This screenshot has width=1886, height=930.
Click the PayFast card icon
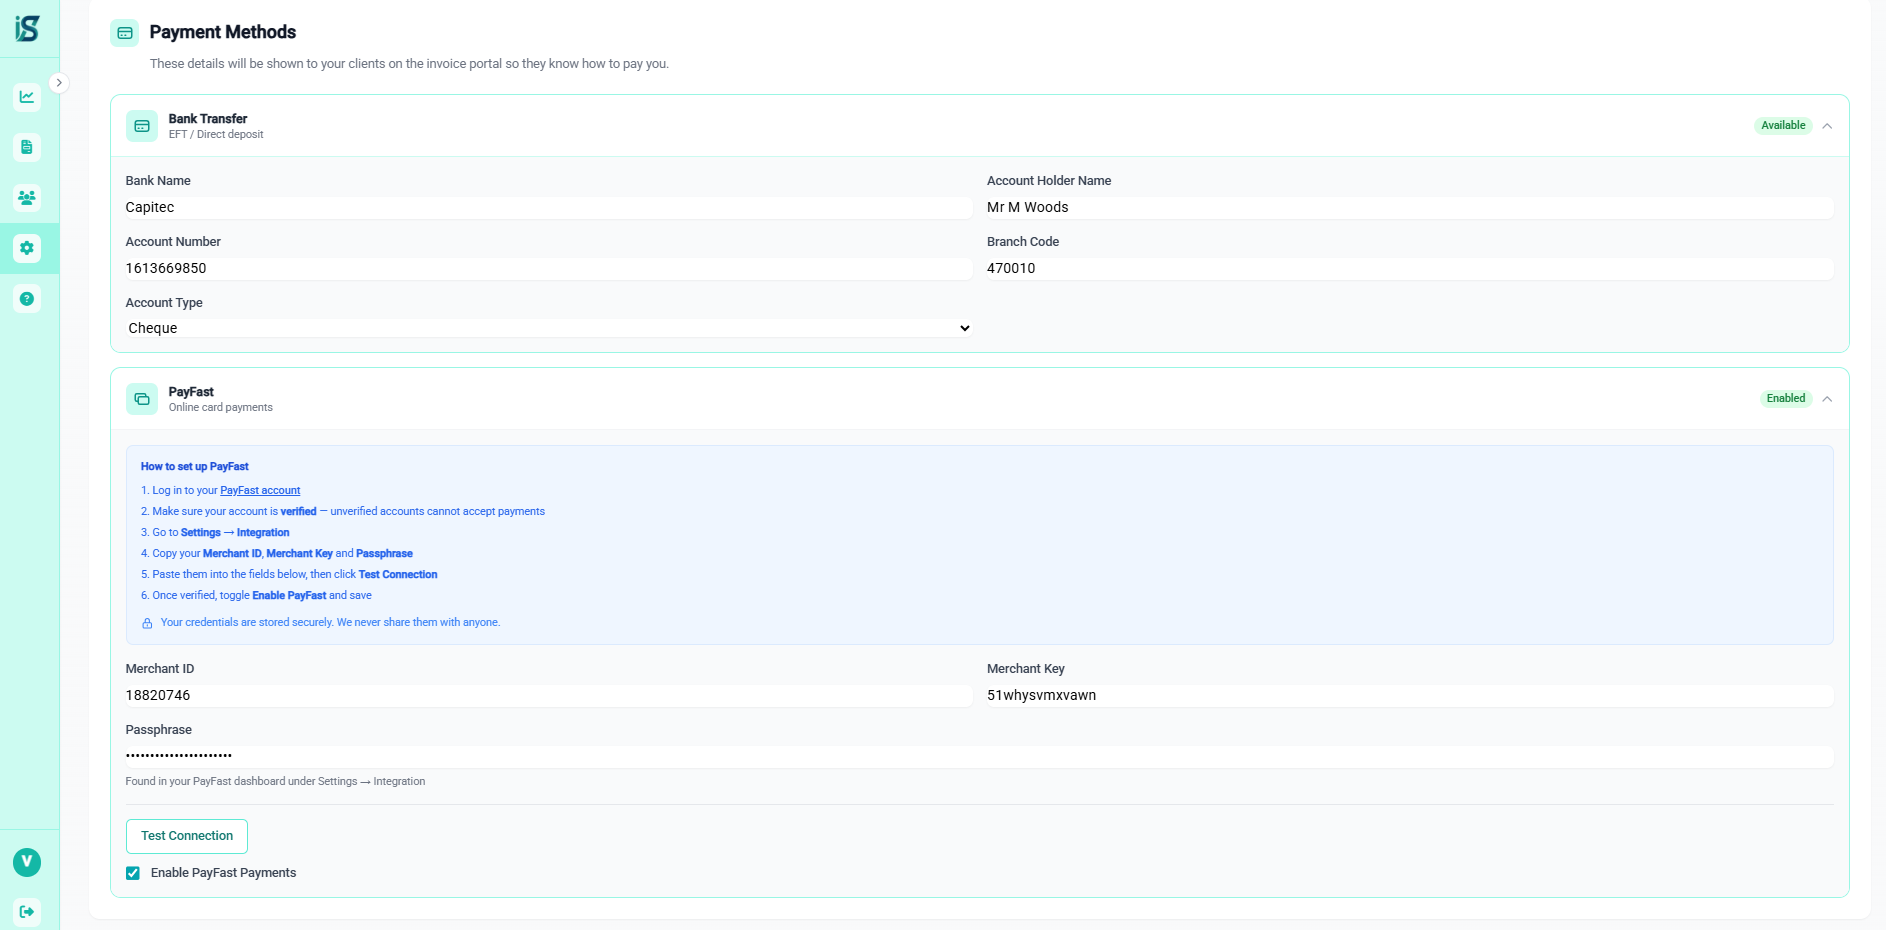(x=142, y=399)
